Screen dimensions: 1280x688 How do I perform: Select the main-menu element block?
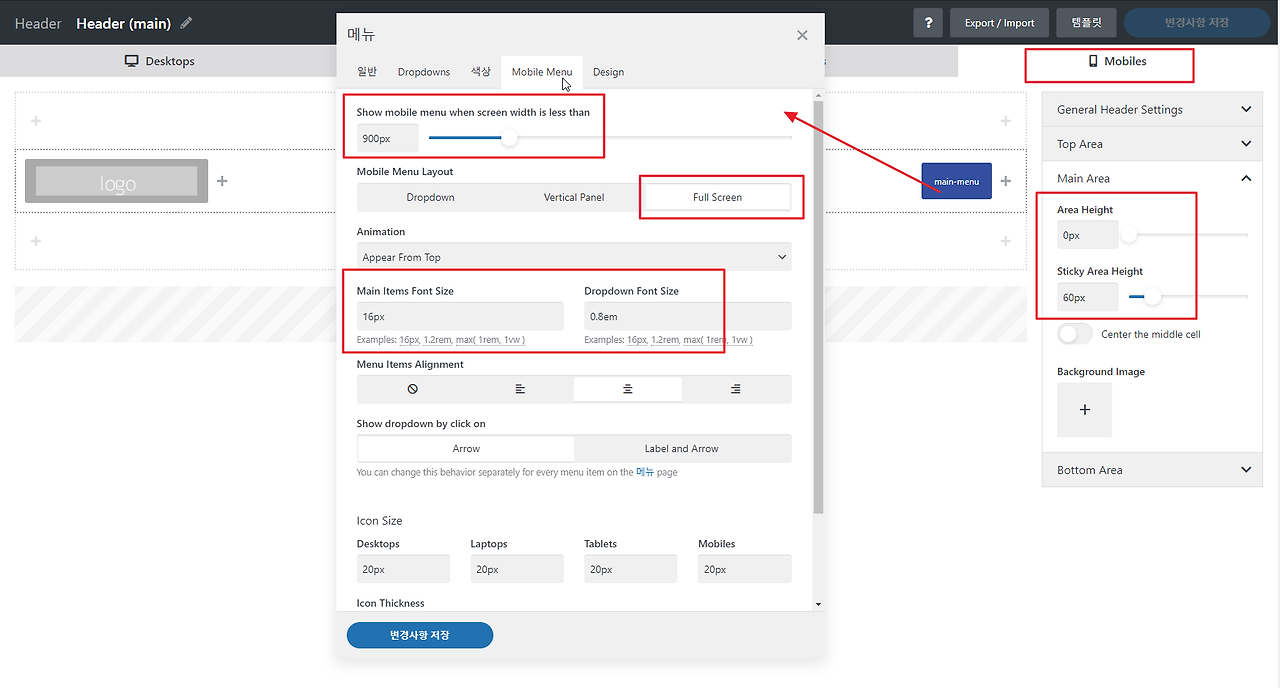pyautogui.click(x=956, y=181)
